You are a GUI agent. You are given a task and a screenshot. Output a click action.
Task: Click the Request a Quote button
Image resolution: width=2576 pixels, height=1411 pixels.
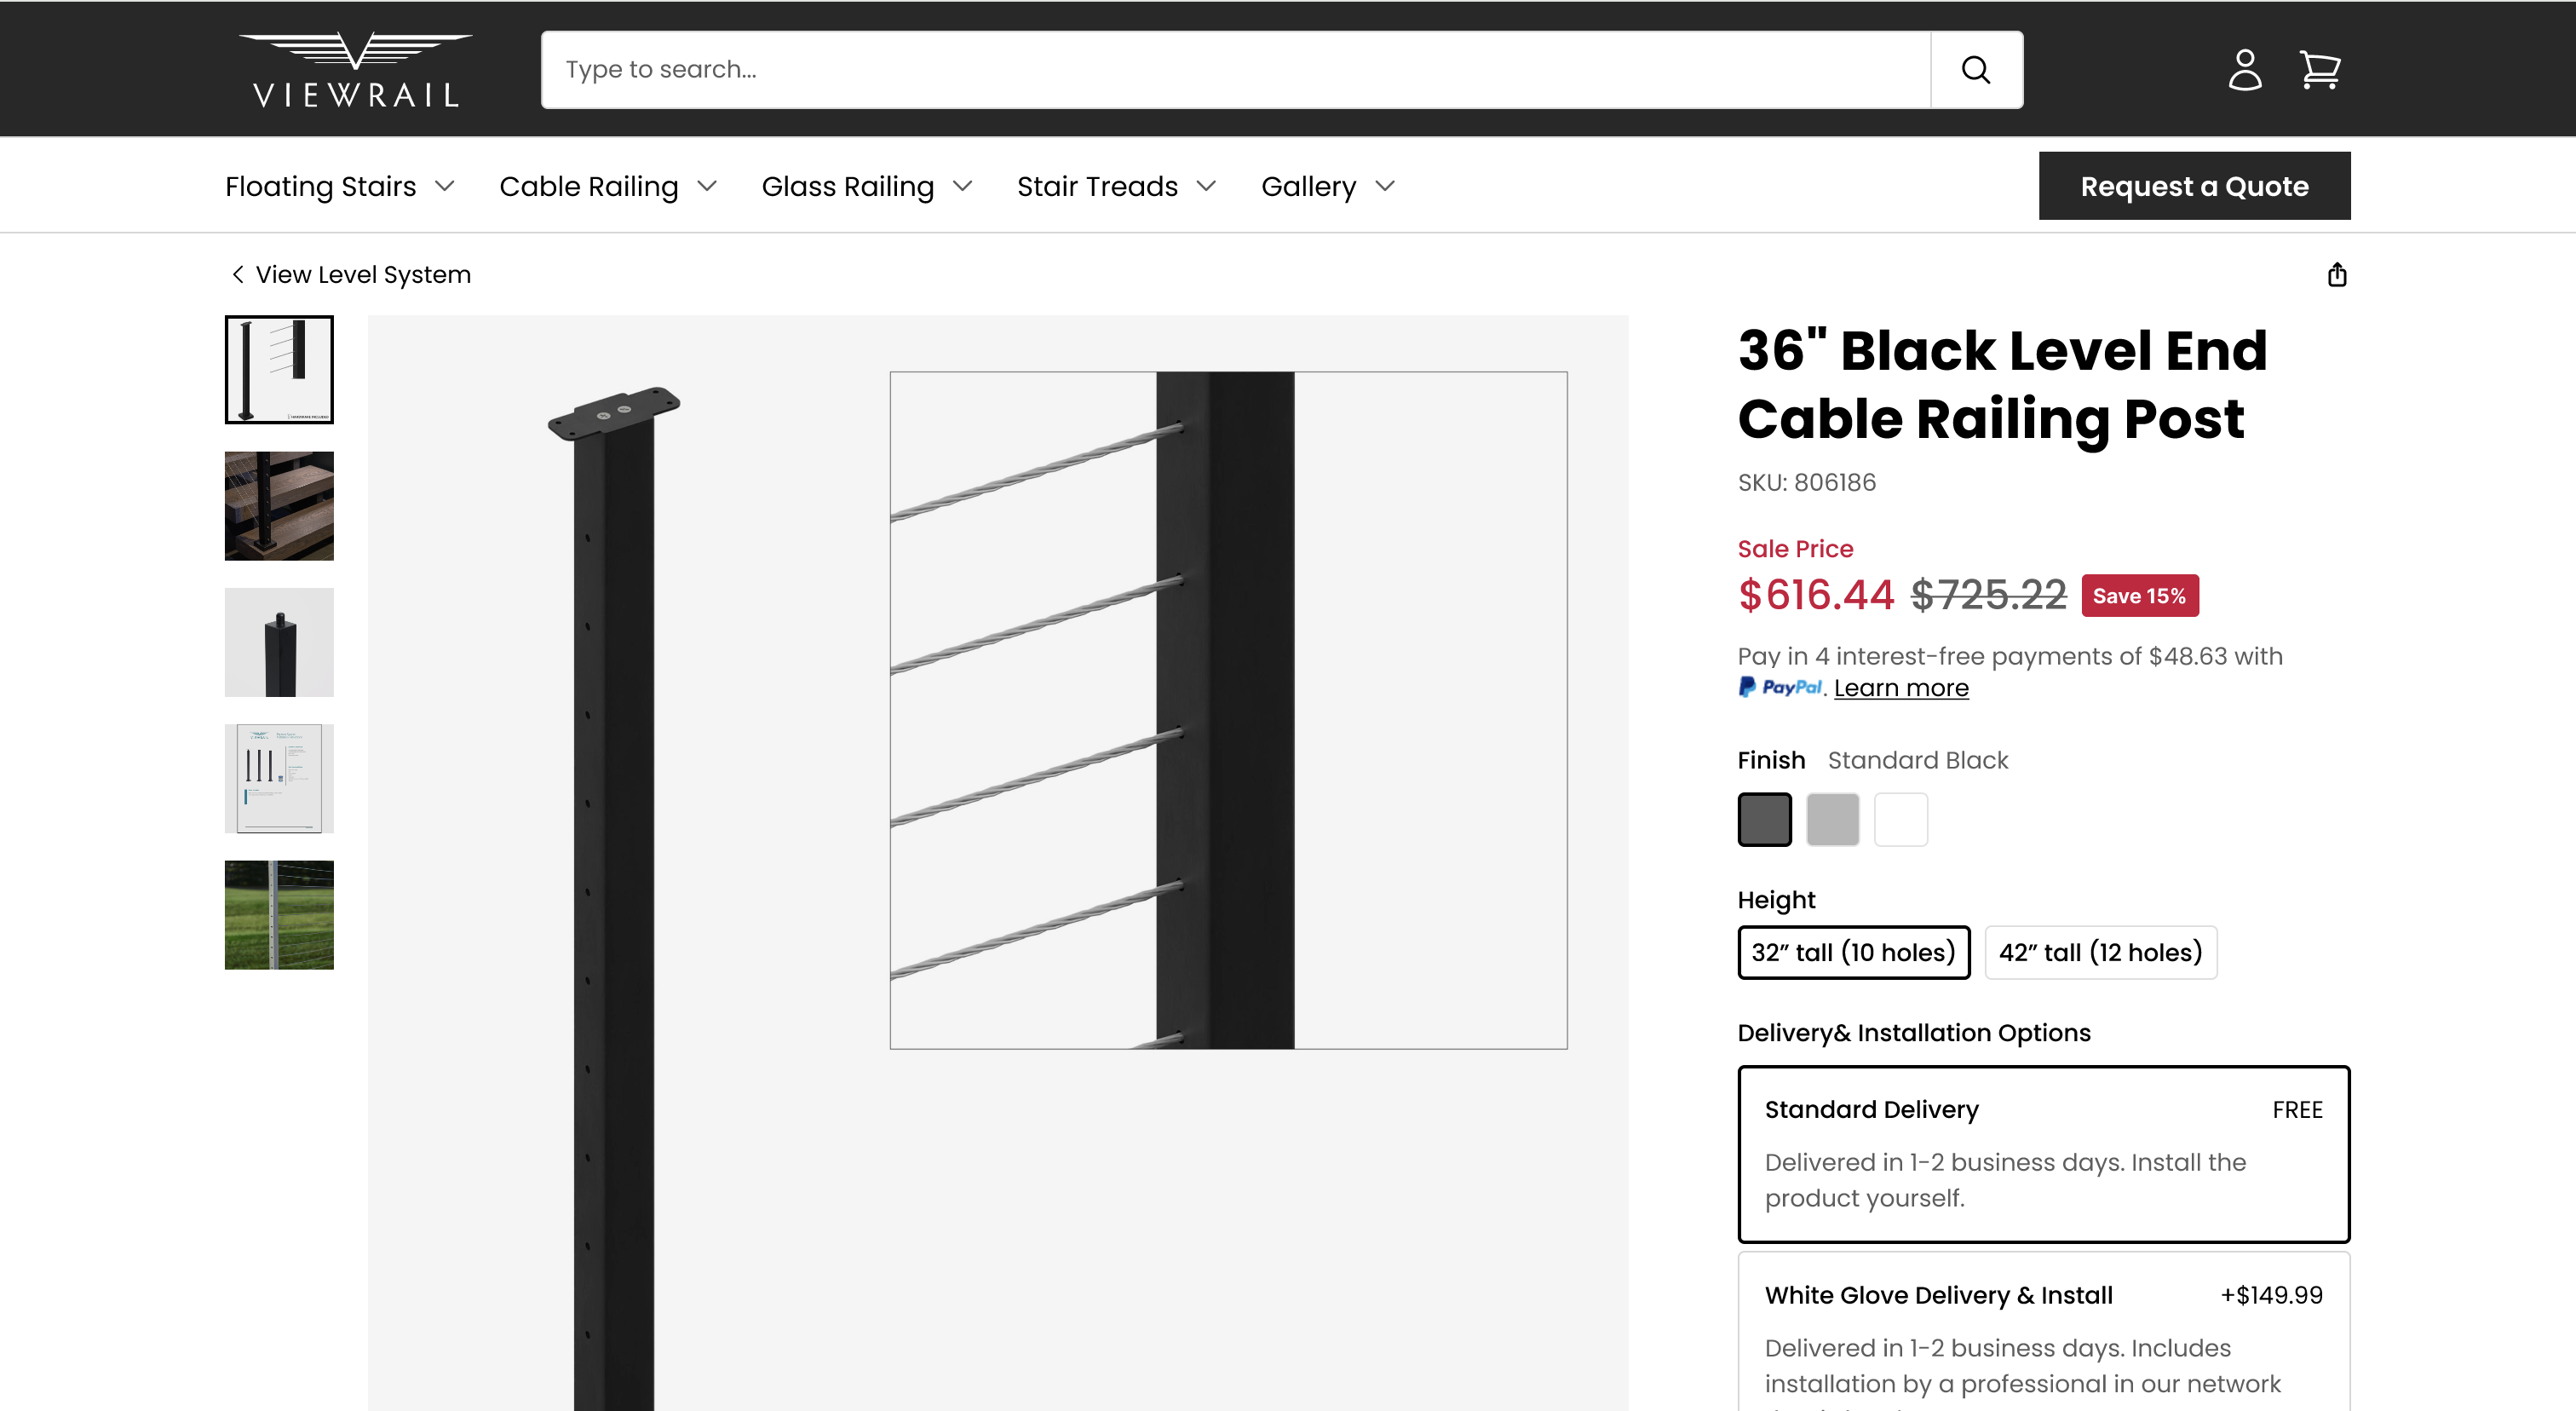[x=2194, y=185]
